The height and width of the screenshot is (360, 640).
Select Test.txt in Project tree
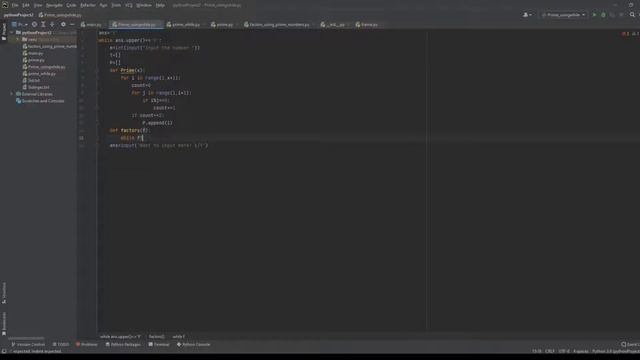click(31, 80)
